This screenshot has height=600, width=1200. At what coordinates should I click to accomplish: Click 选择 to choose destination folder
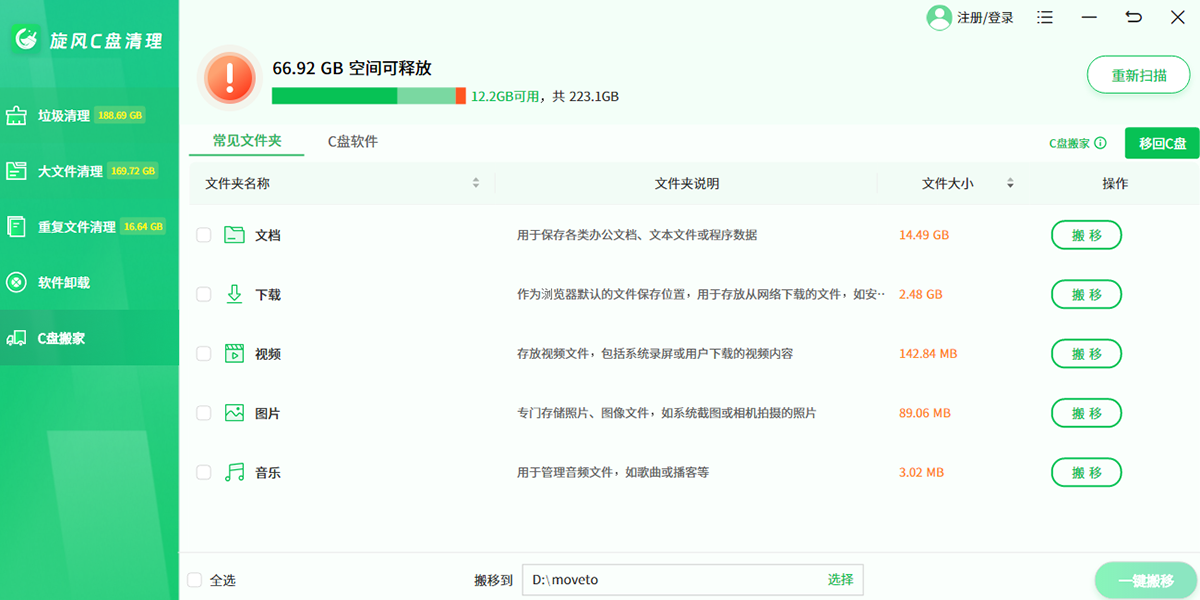click(840, 580)
